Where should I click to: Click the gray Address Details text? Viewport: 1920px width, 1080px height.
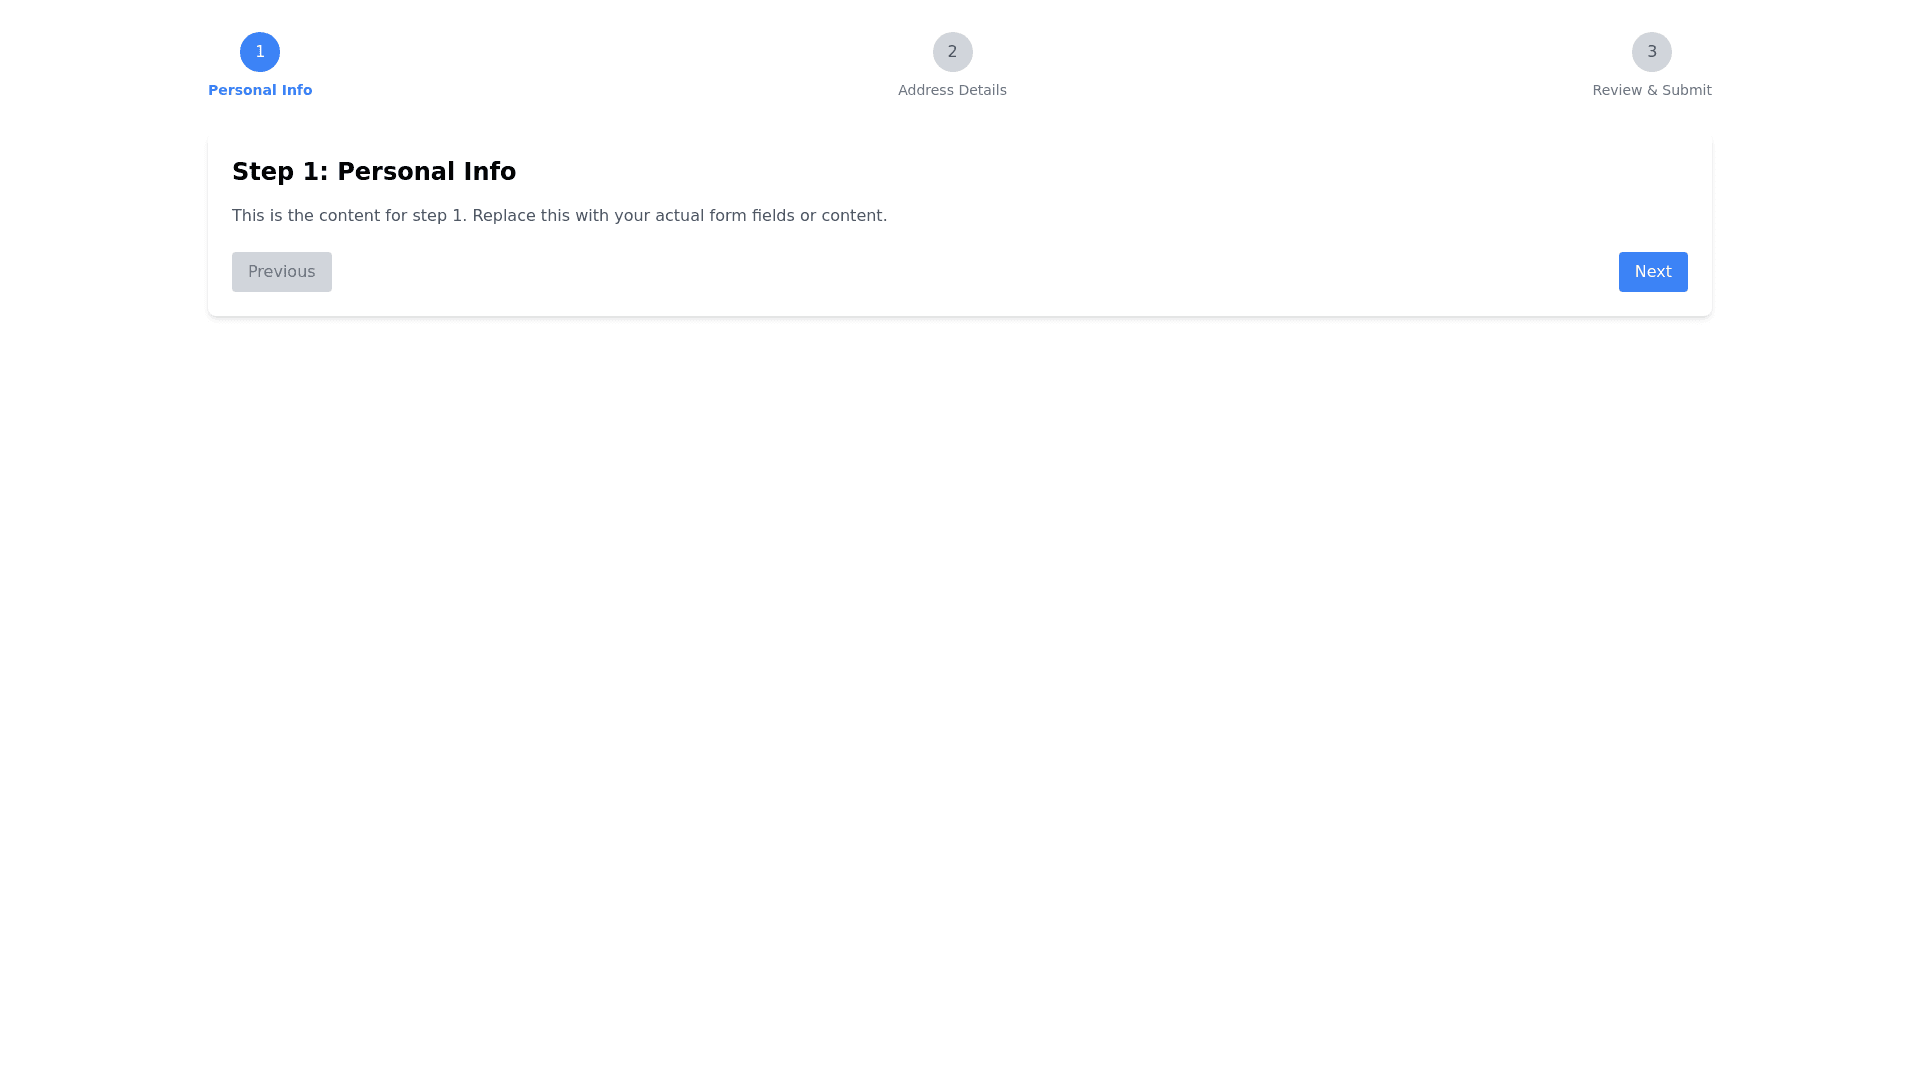(952, 90)
